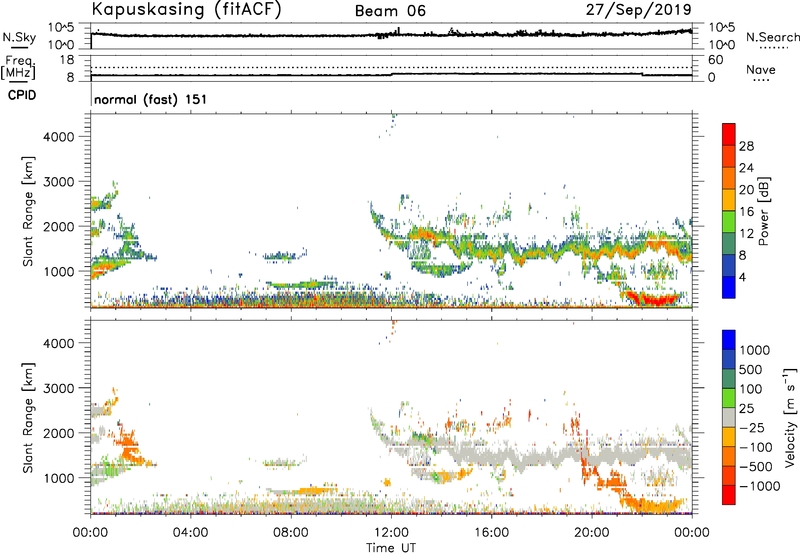This screenshot has height=554, width=800.
Task: Select the text normal (fast) 151
Action: [x=151, y=99]
